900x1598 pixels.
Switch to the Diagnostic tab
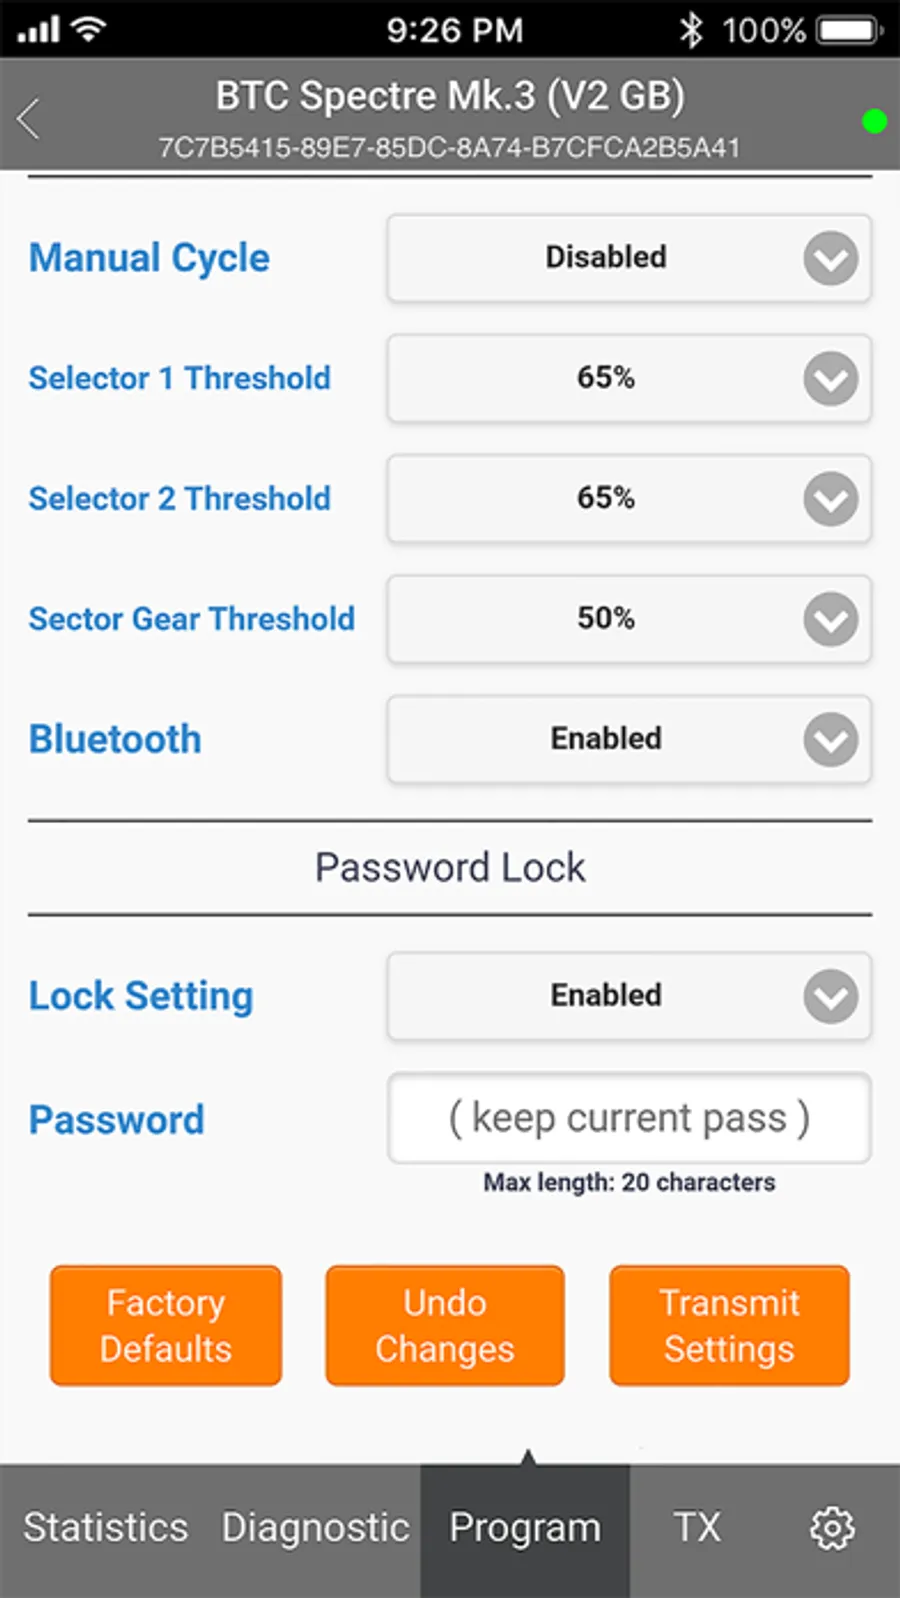point(315,1527)
